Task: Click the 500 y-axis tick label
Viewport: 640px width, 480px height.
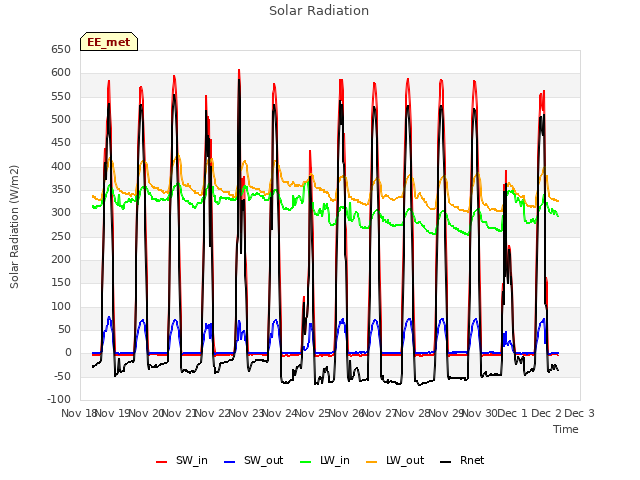Action: (x=61, y=120)
